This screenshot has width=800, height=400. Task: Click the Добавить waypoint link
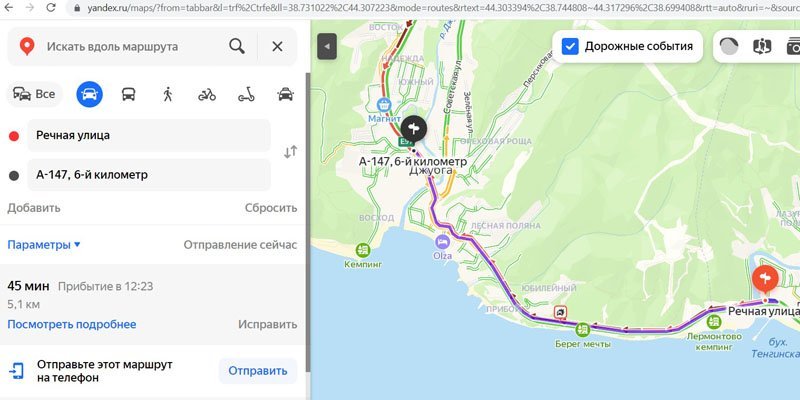pyautogui.click(x=34, y=208)
